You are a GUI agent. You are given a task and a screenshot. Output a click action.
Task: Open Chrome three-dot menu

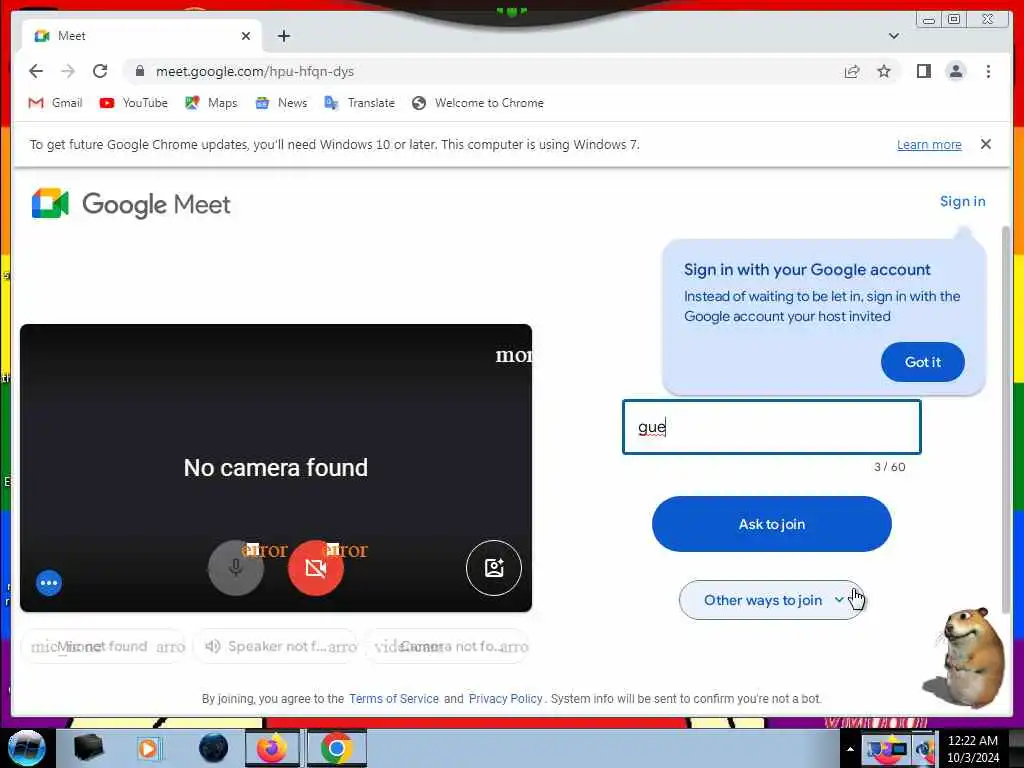[x=988, y=71]
